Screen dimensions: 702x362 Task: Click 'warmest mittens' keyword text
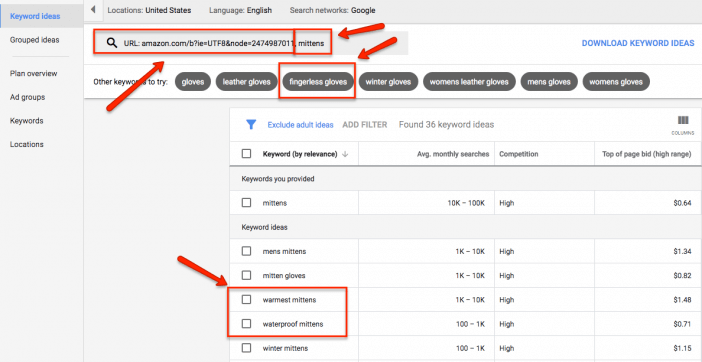(289, 300)
